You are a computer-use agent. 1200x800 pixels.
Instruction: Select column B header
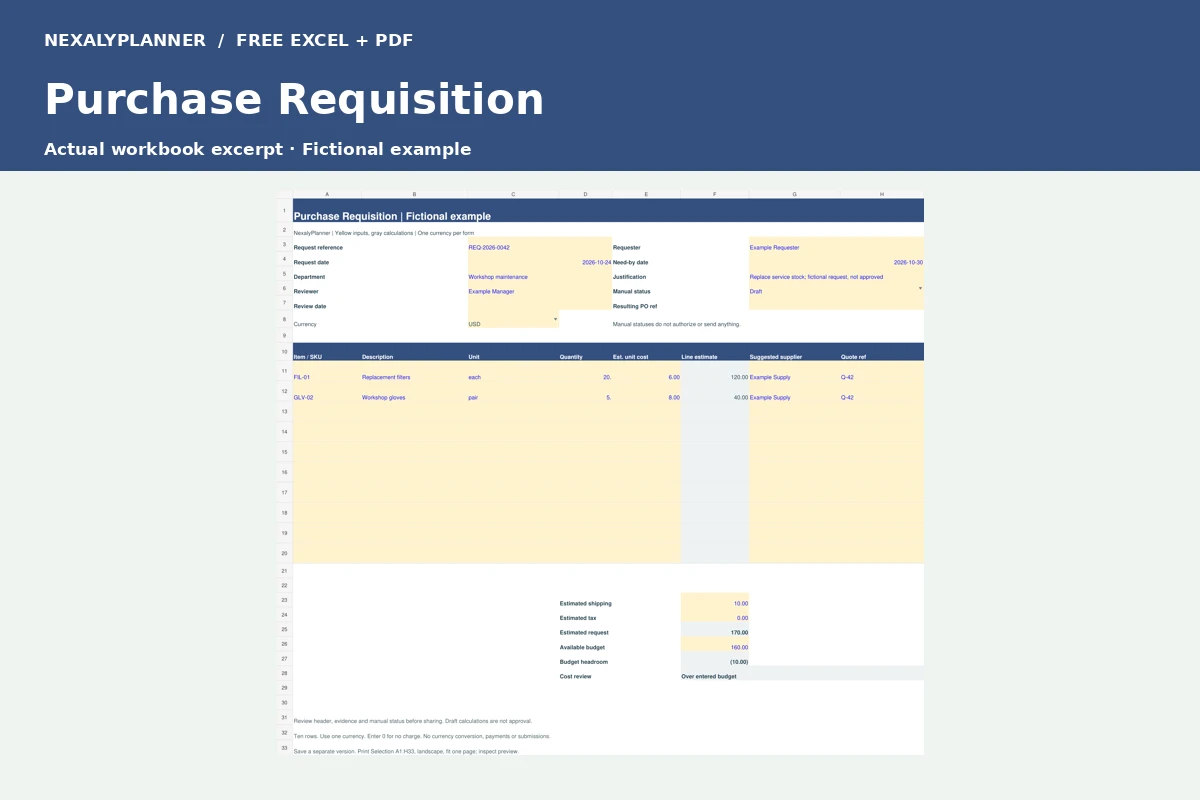click(414, 194)
